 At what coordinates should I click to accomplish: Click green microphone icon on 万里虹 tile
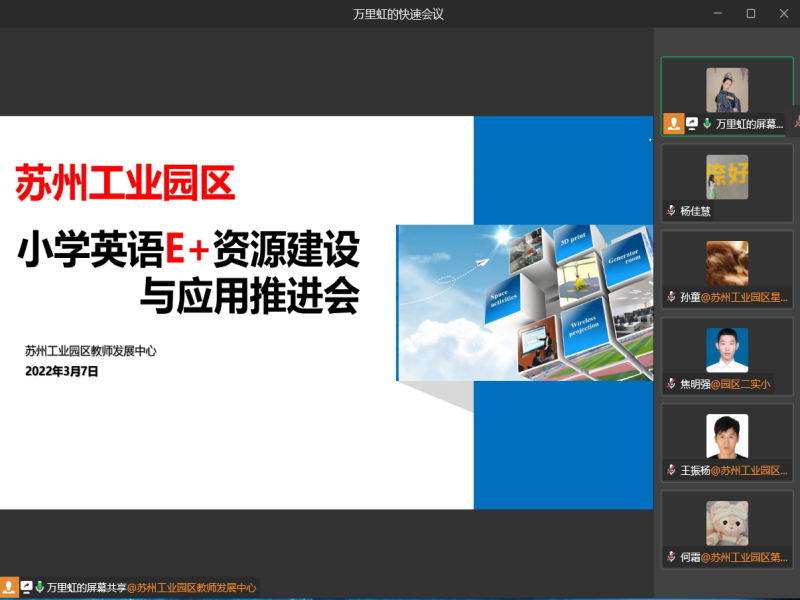pos(707,123)
